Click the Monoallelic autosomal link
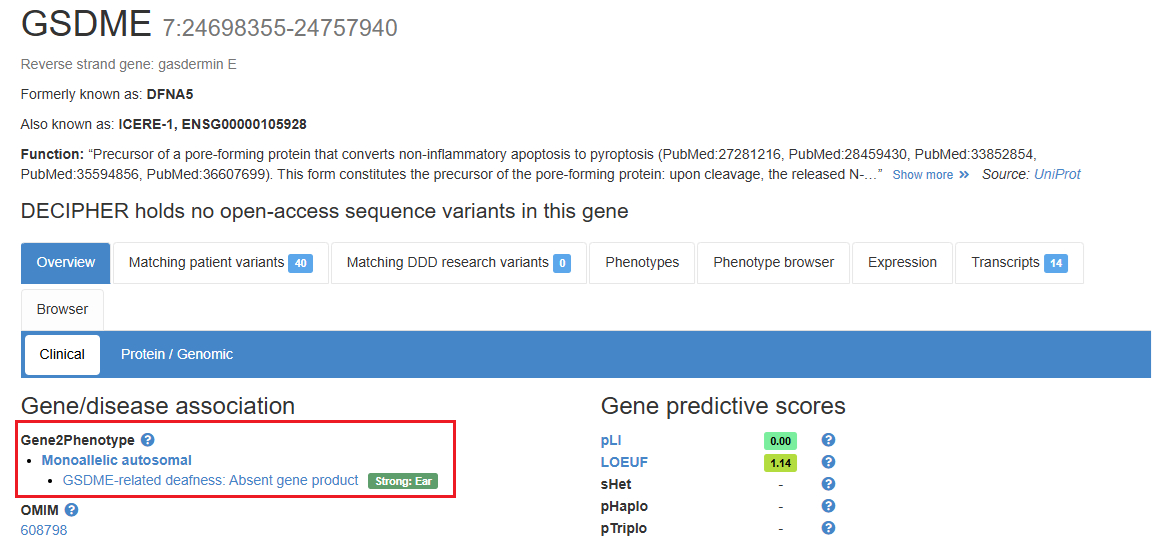1176x554 pixels. coord(117,460)
